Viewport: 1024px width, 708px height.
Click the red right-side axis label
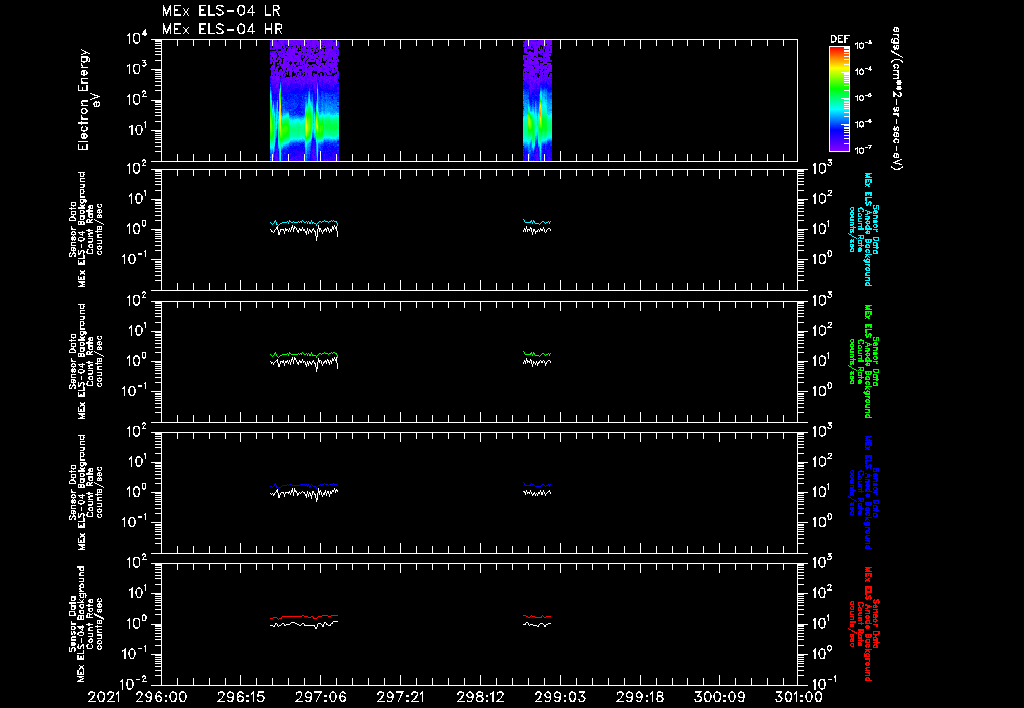tap(863, 624)
